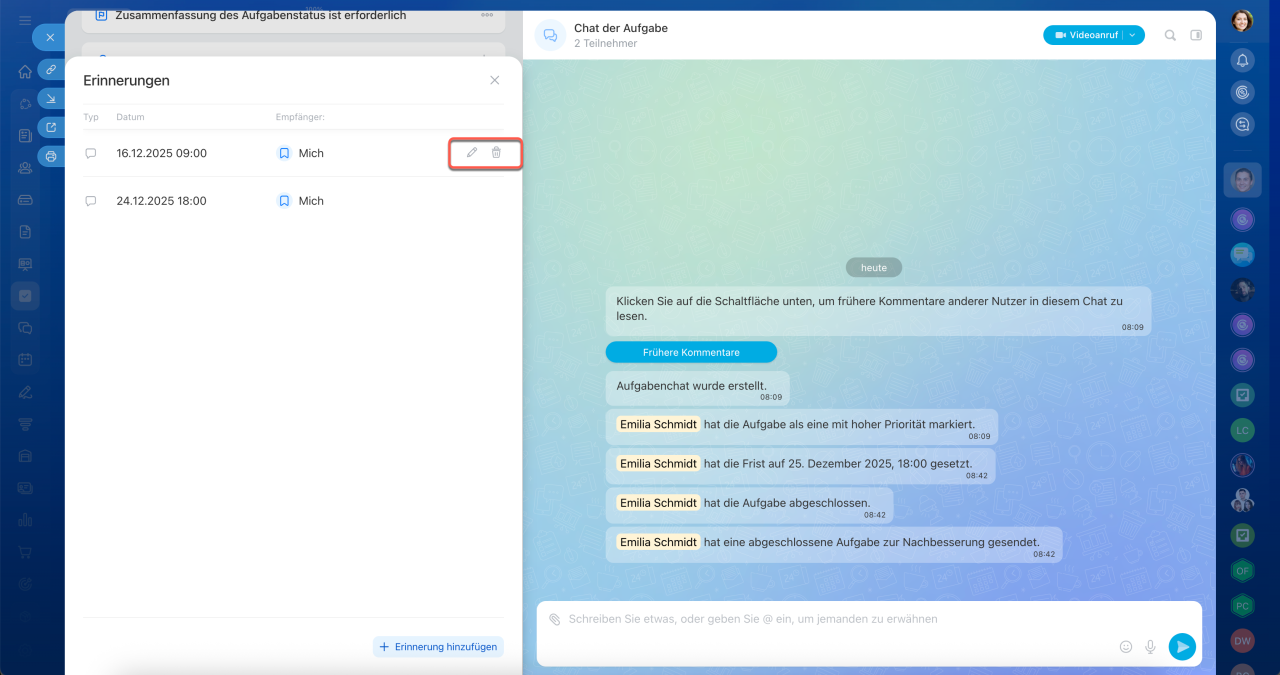Open notifications bell icon
This screenshot has width=1280, height=675.
(x=1242, y=60)
